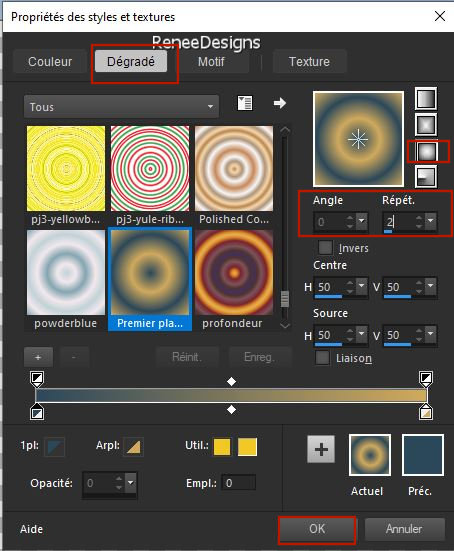Select the radial gradient style icon

426,177
